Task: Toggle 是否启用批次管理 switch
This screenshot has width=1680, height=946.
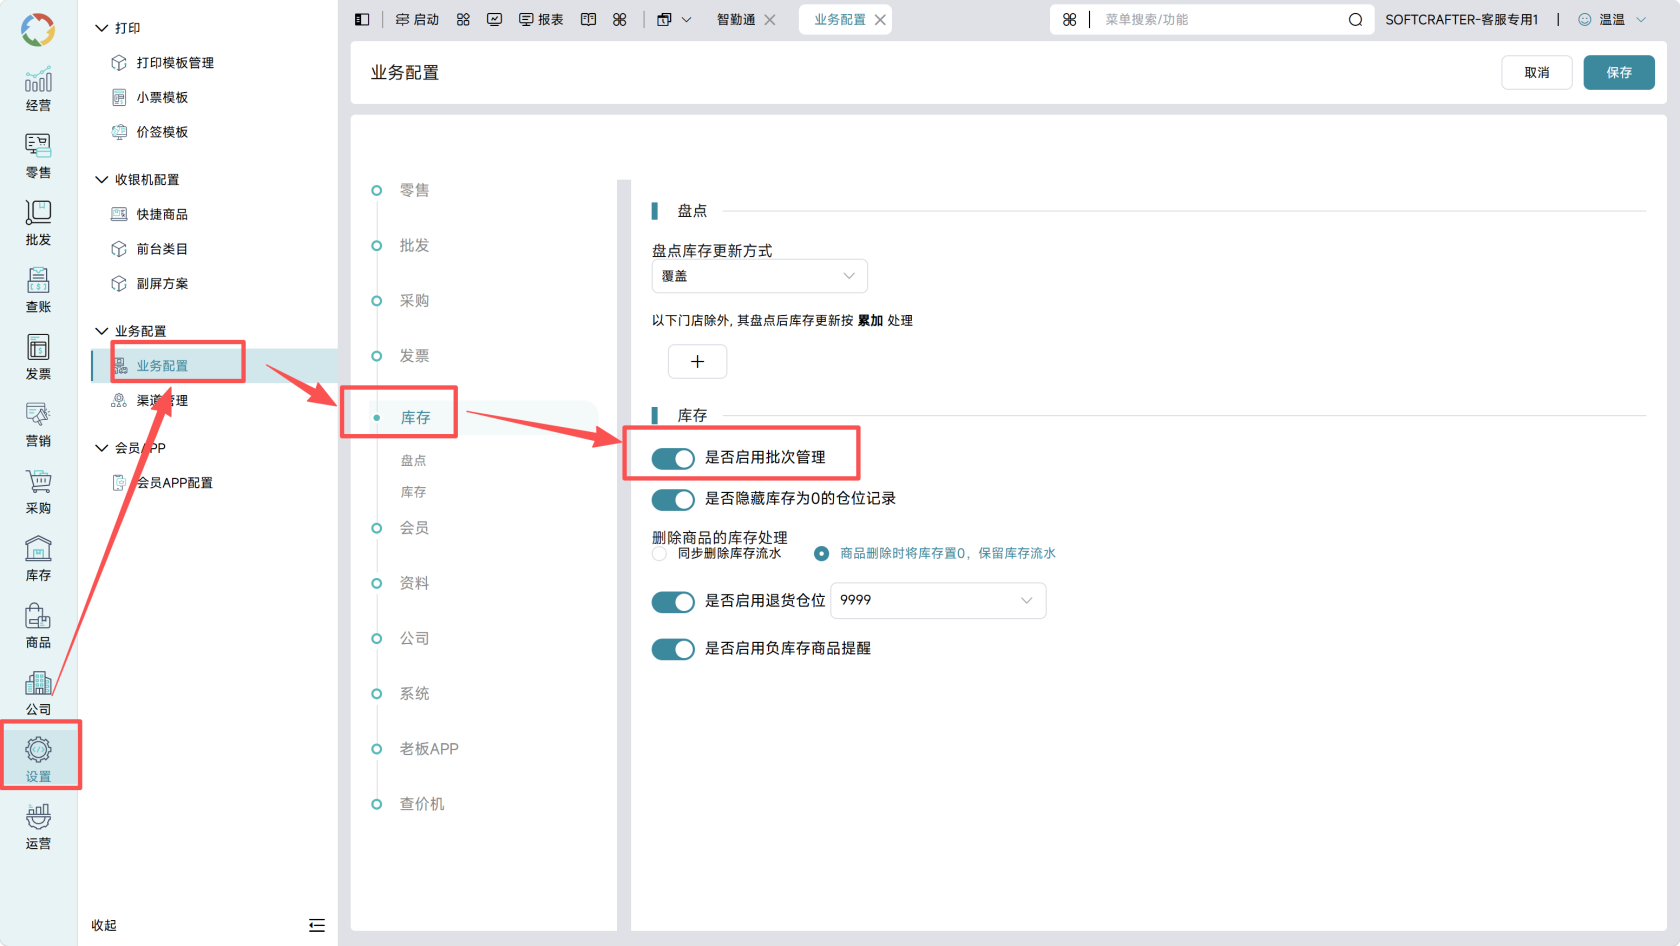Action: 673,458
